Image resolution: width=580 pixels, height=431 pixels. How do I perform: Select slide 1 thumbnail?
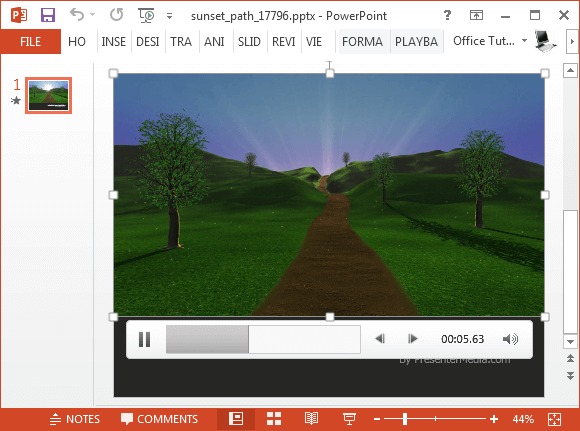pos(48,95)
